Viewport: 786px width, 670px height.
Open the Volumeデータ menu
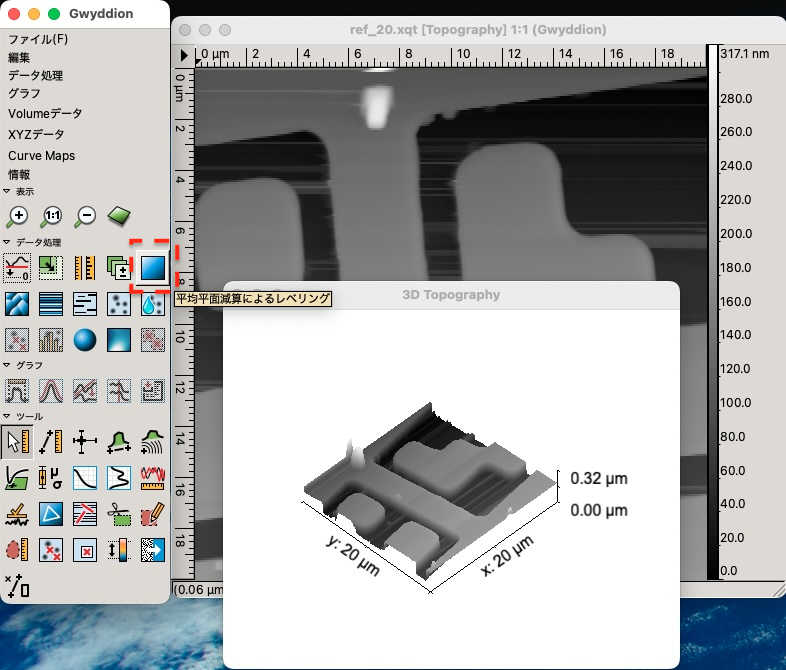(x=45, y=114)
